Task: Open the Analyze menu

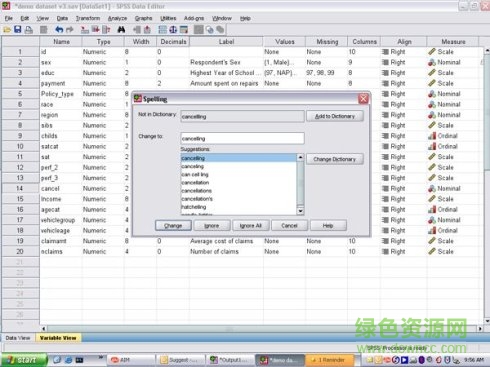Action: [117, 18]
